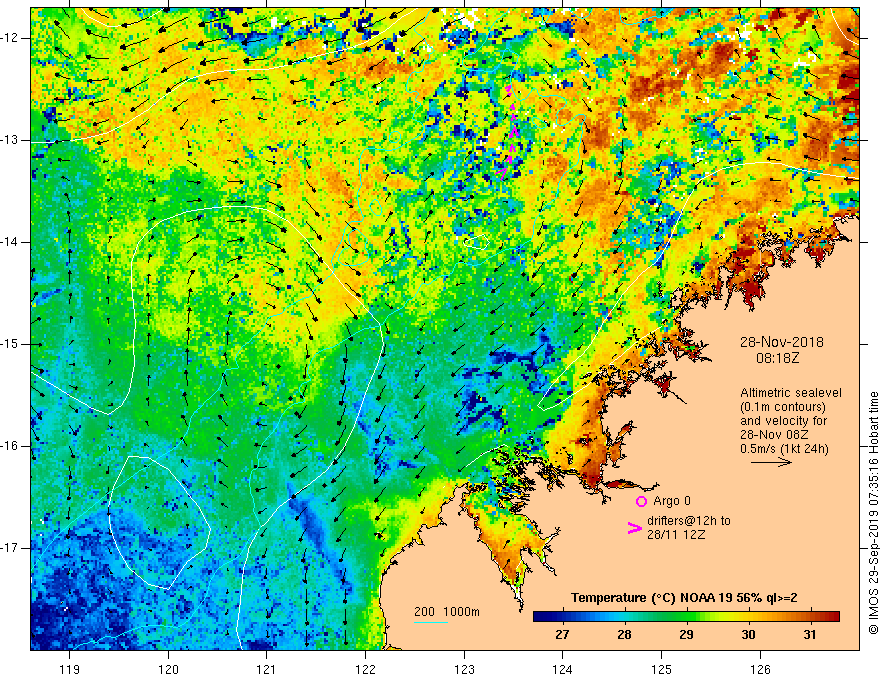880x680 pixels.
Task: Click the latitude axis label -13
Action: (10, 140)
